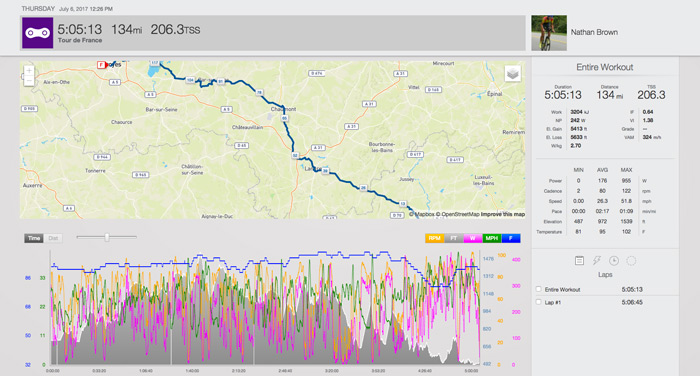The width and height of the screenshot is (700, 376).
Task: Click the purple bike chain workout icon
Action: (38, 33)
